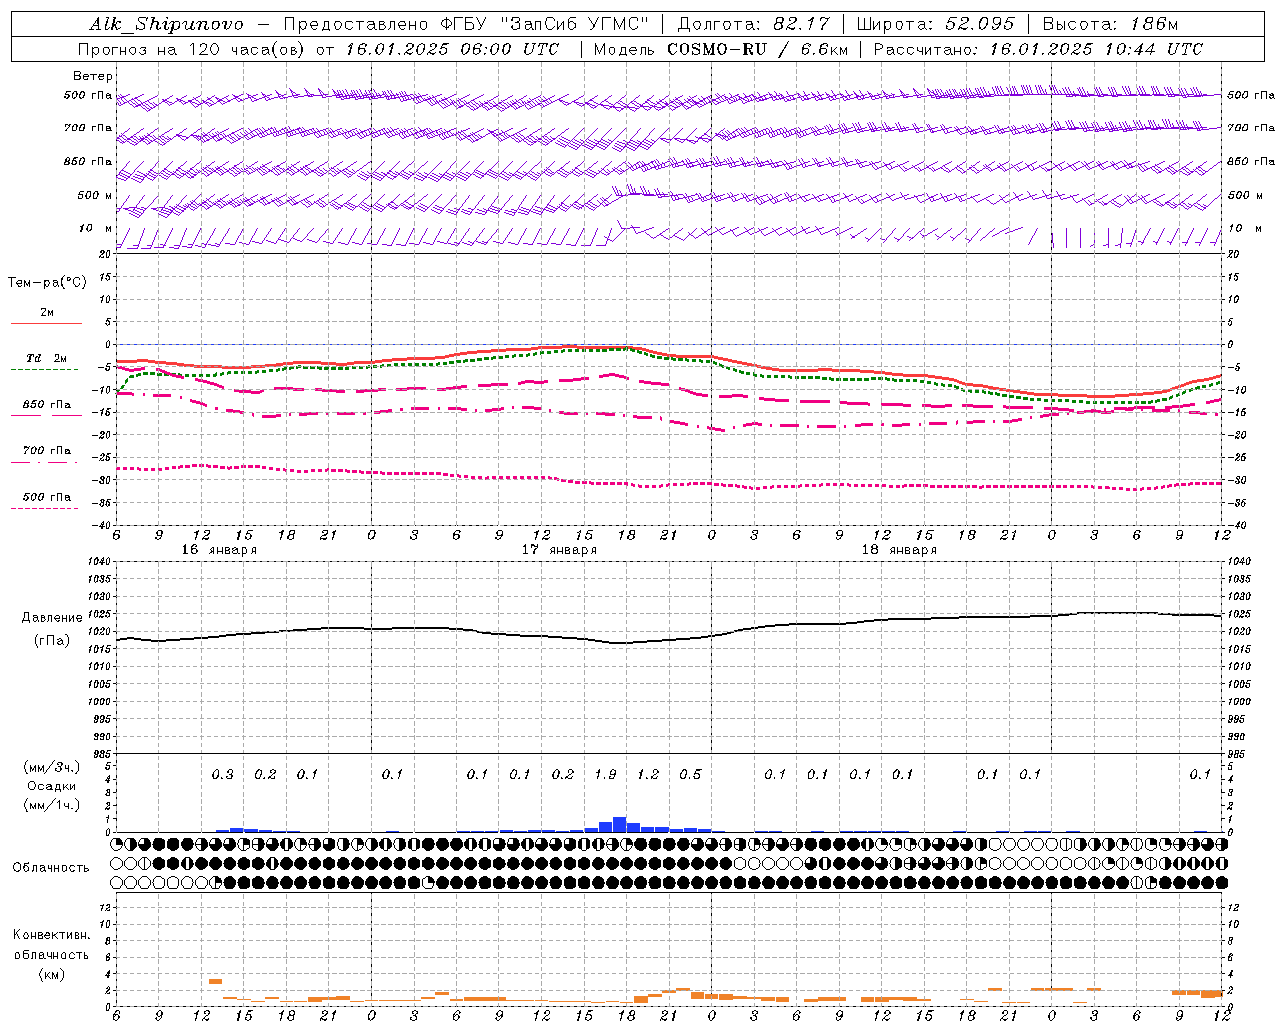Click the (гПа) unit under Давление
The width and height of the screenshot is (1280, 1024).
52,641
